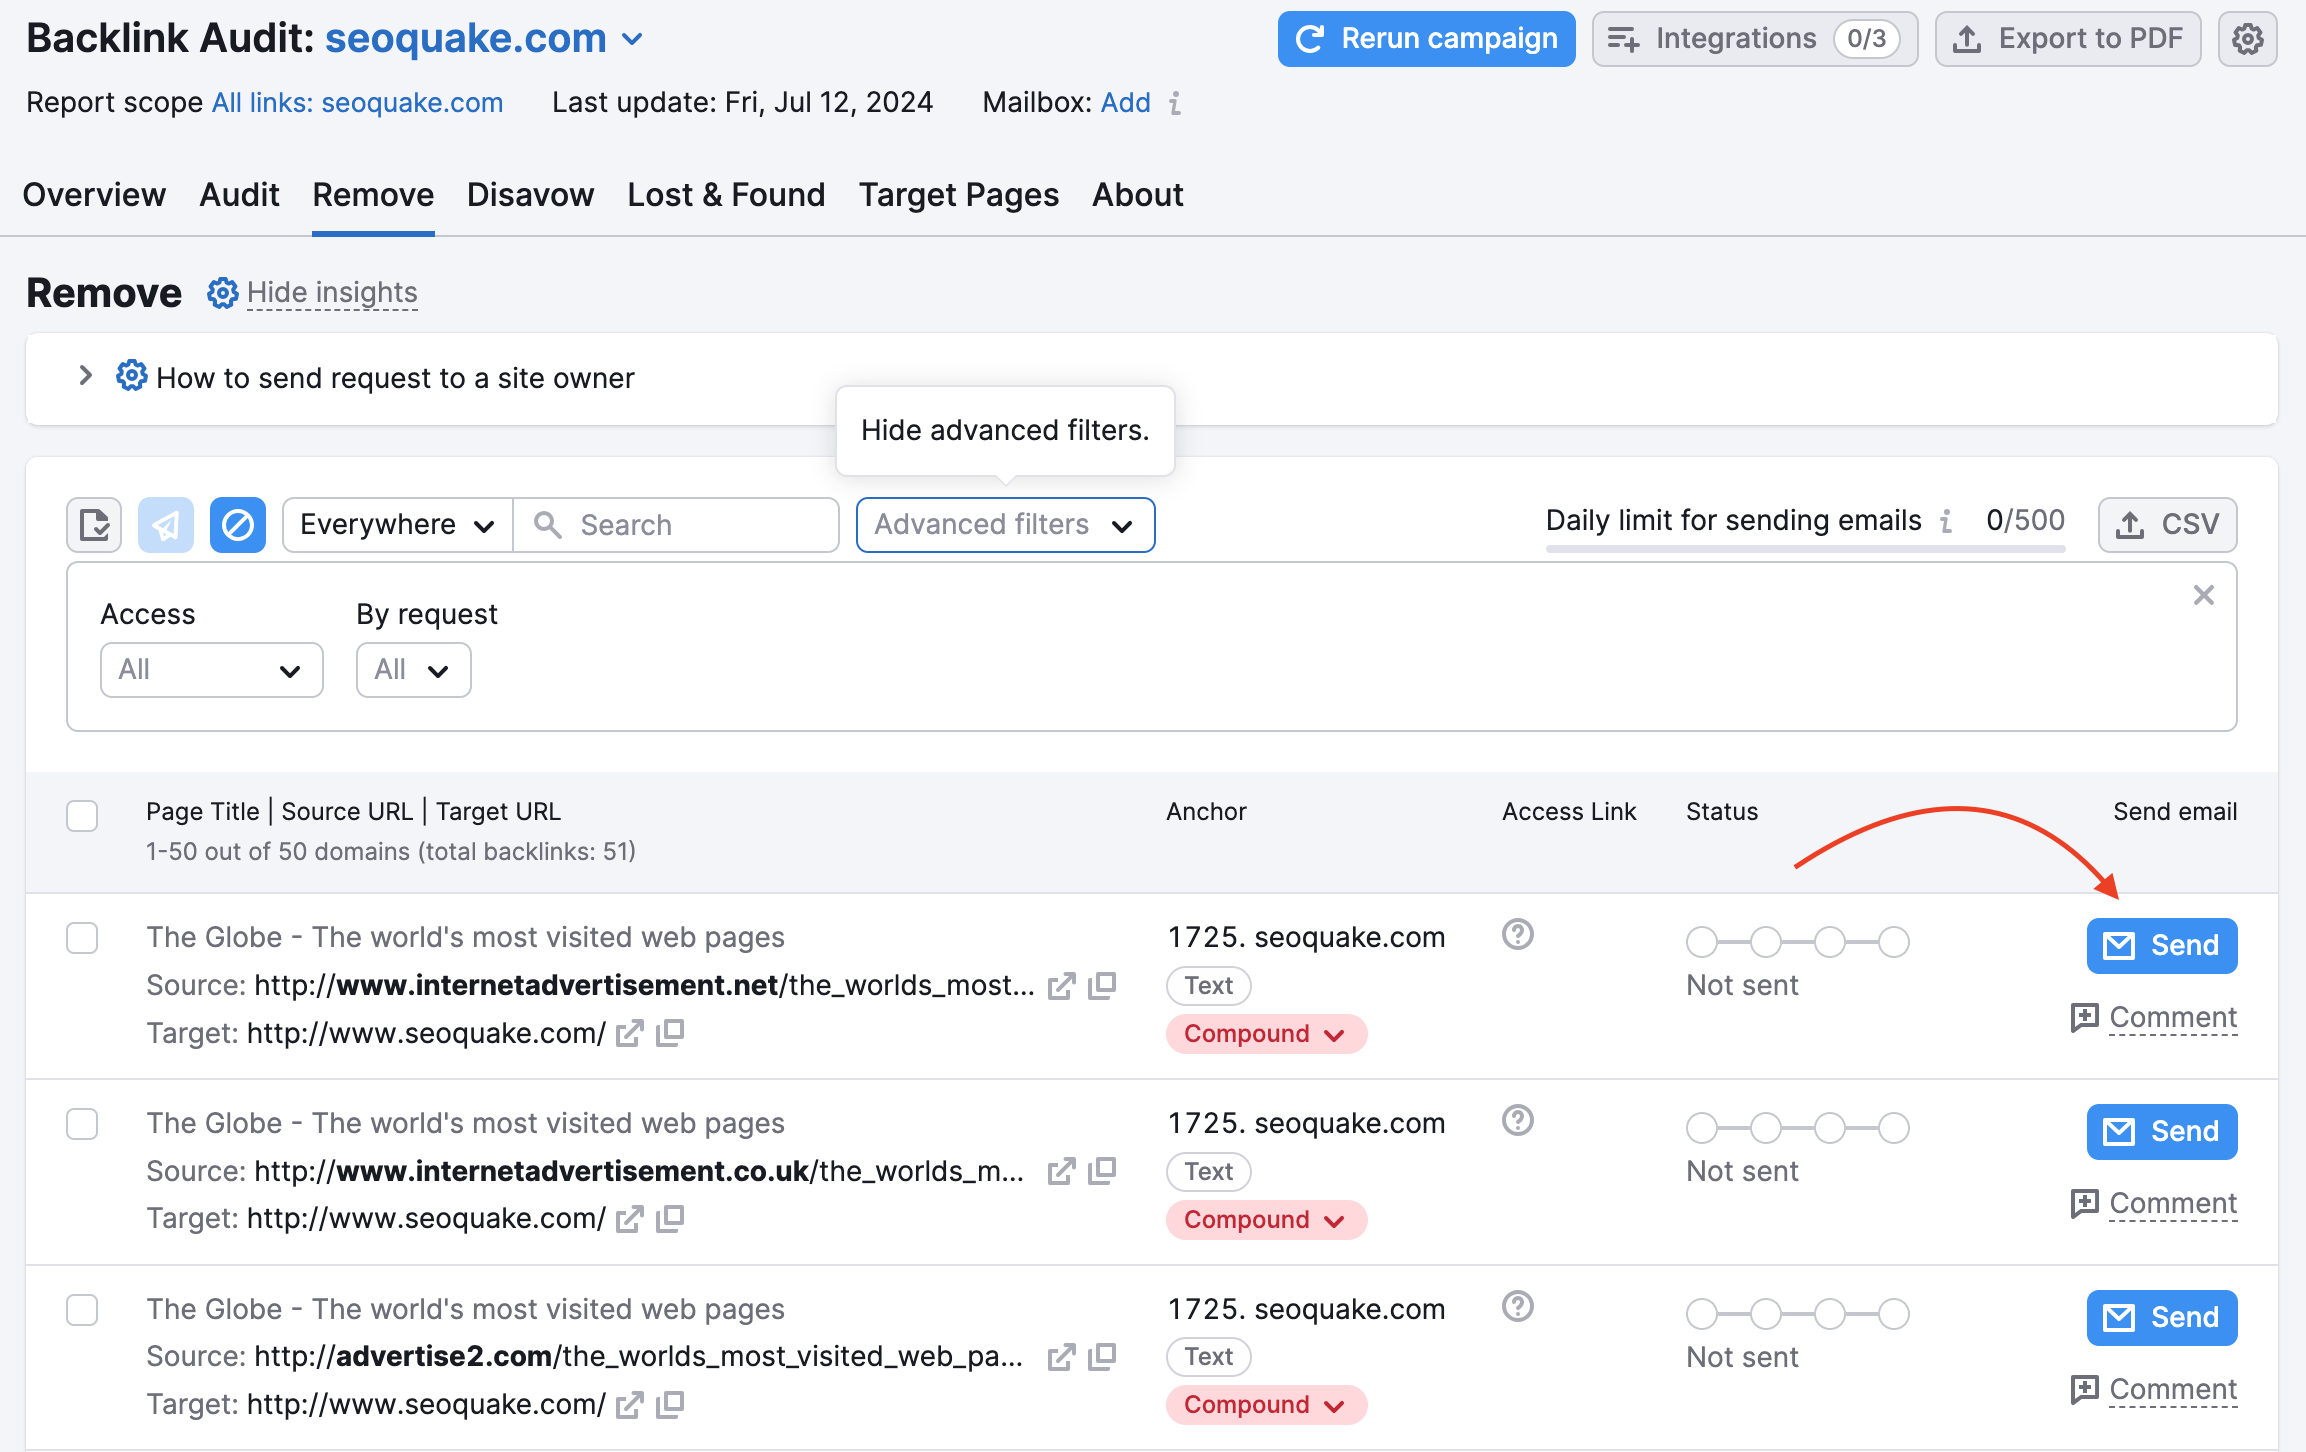Open third row target URL externally
The image size is (2306, 1452).
point(629,1405)
